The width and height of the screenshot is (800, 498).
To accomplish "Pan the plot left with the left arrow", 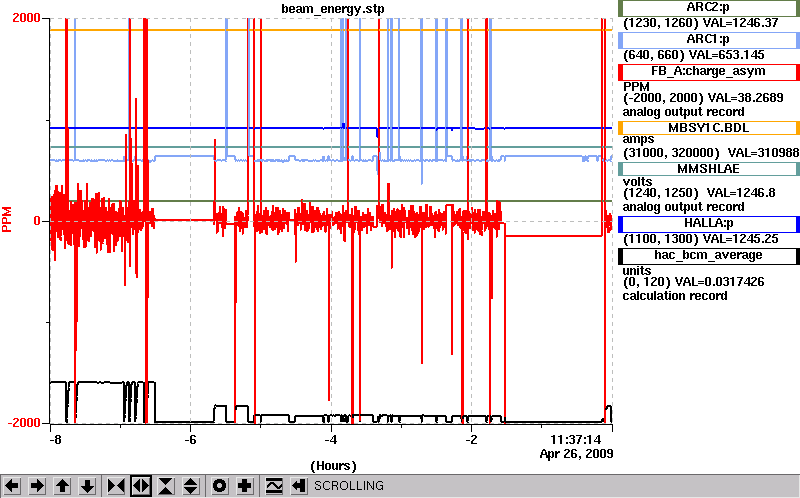I will click(x=12, y=486).
